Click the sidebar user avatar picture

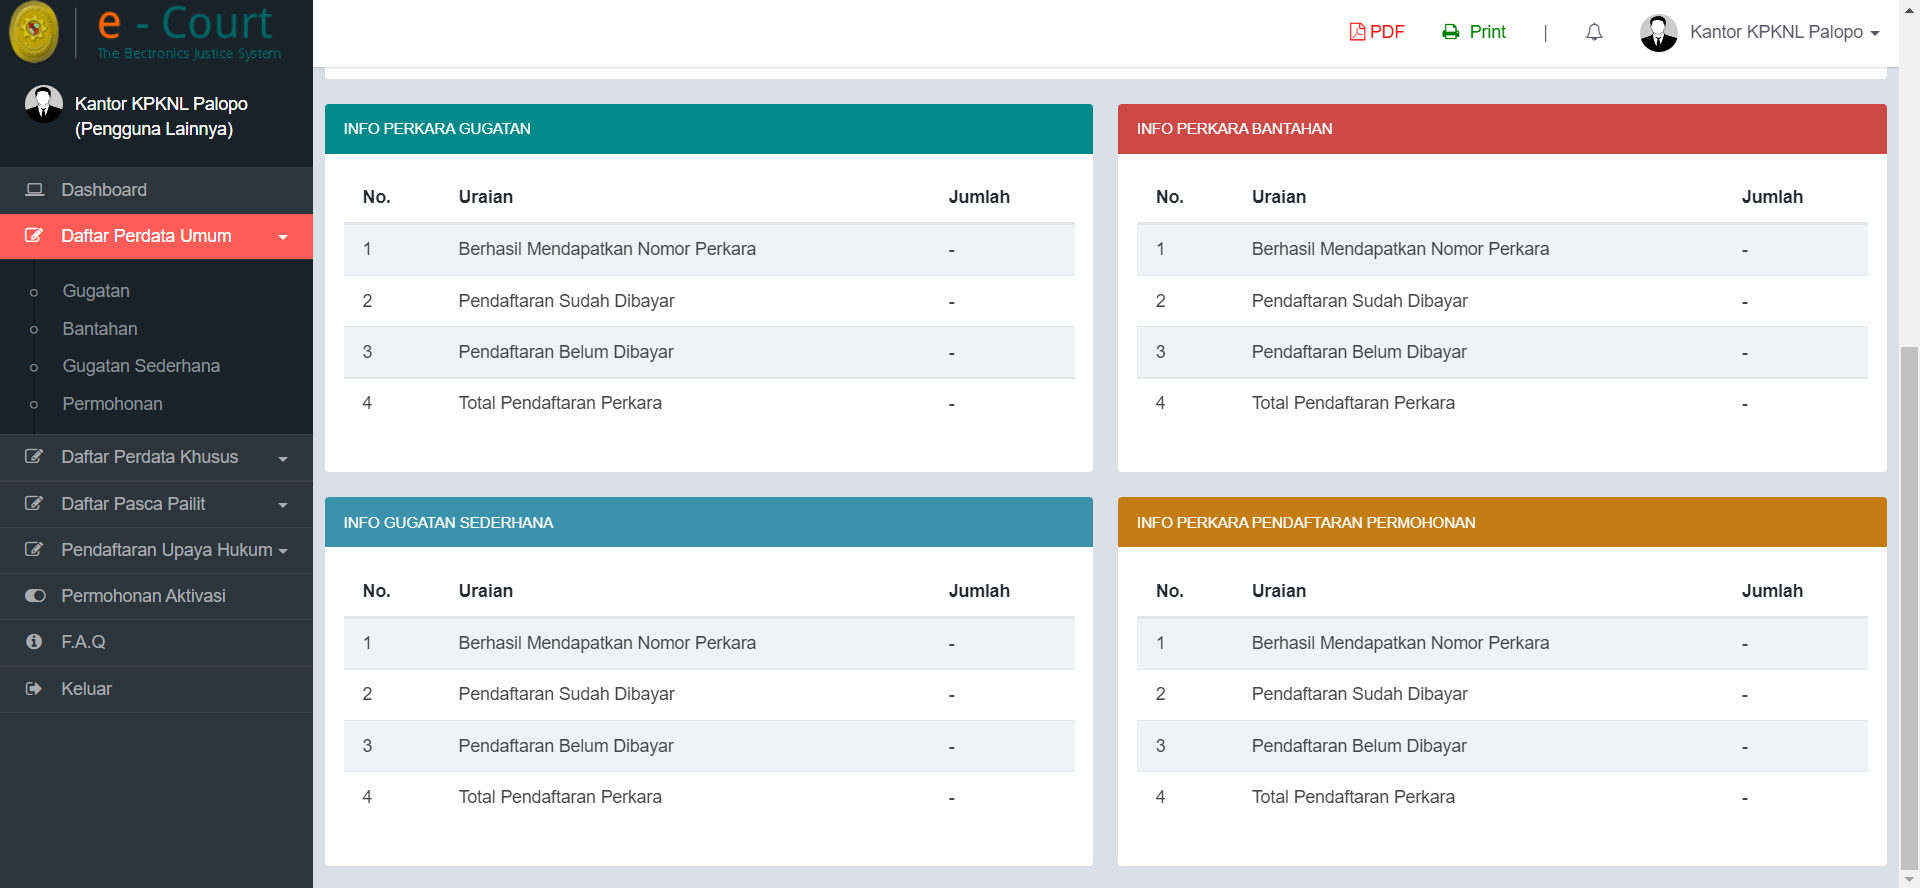click(43, 104)
